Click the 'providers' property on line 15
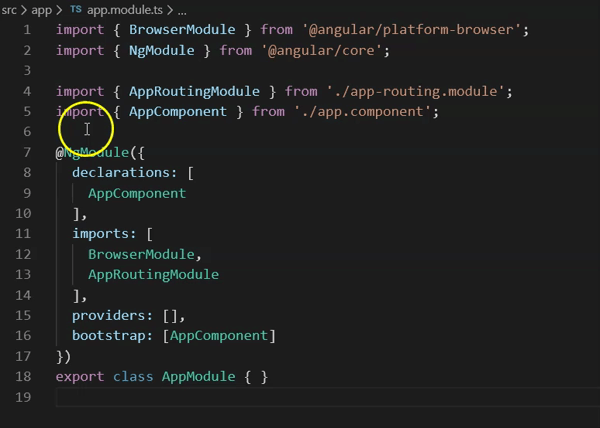The width and height of the screenshot is (600, 428). pos(109,316)
